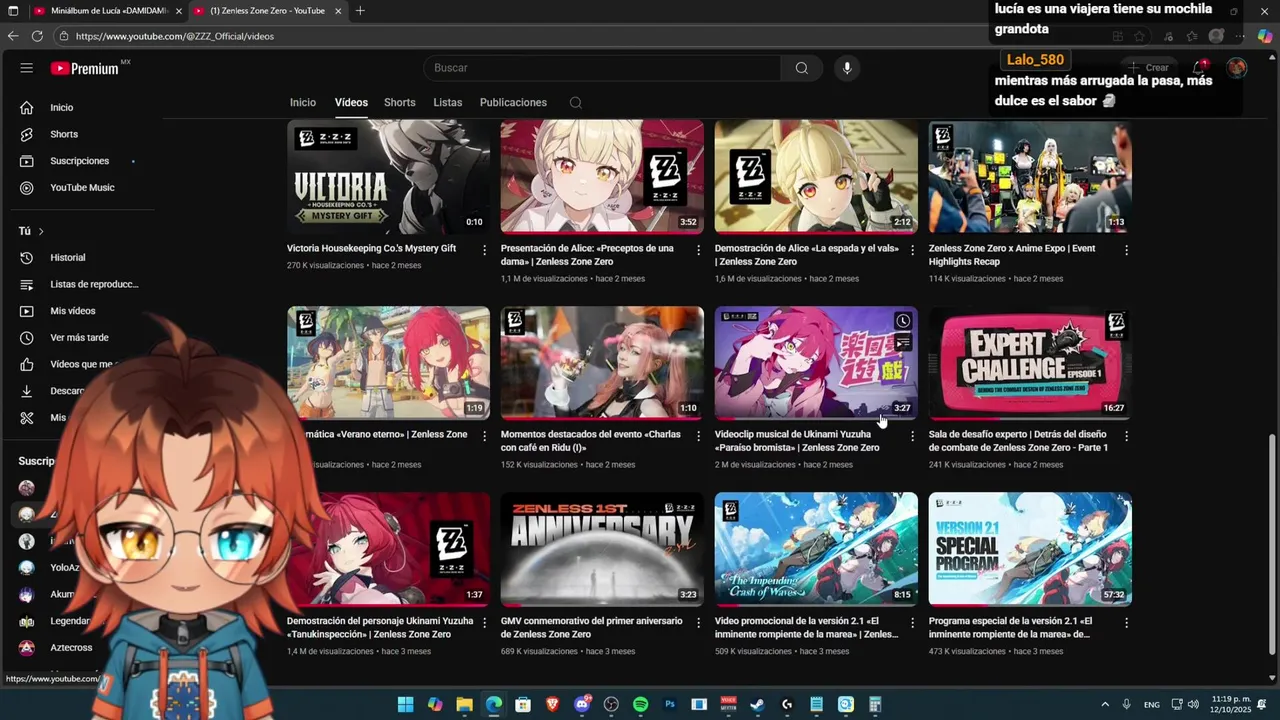Image resolution: width=1280 pixels, height=720 pixels.
Task: Open more options for Anime Expo recap video
Action: 1126,250
